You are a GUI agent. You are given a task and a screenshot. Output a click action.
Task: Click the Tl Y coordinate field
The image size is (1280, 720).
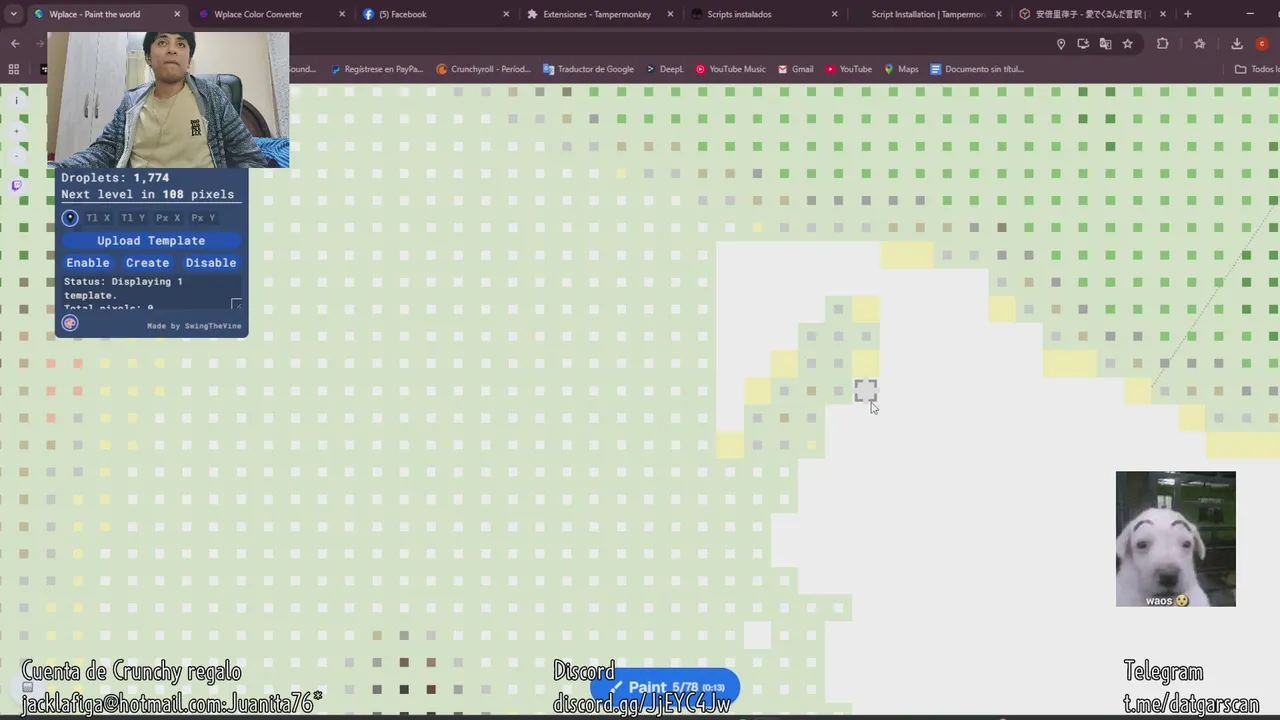click(x=133, y=218)
